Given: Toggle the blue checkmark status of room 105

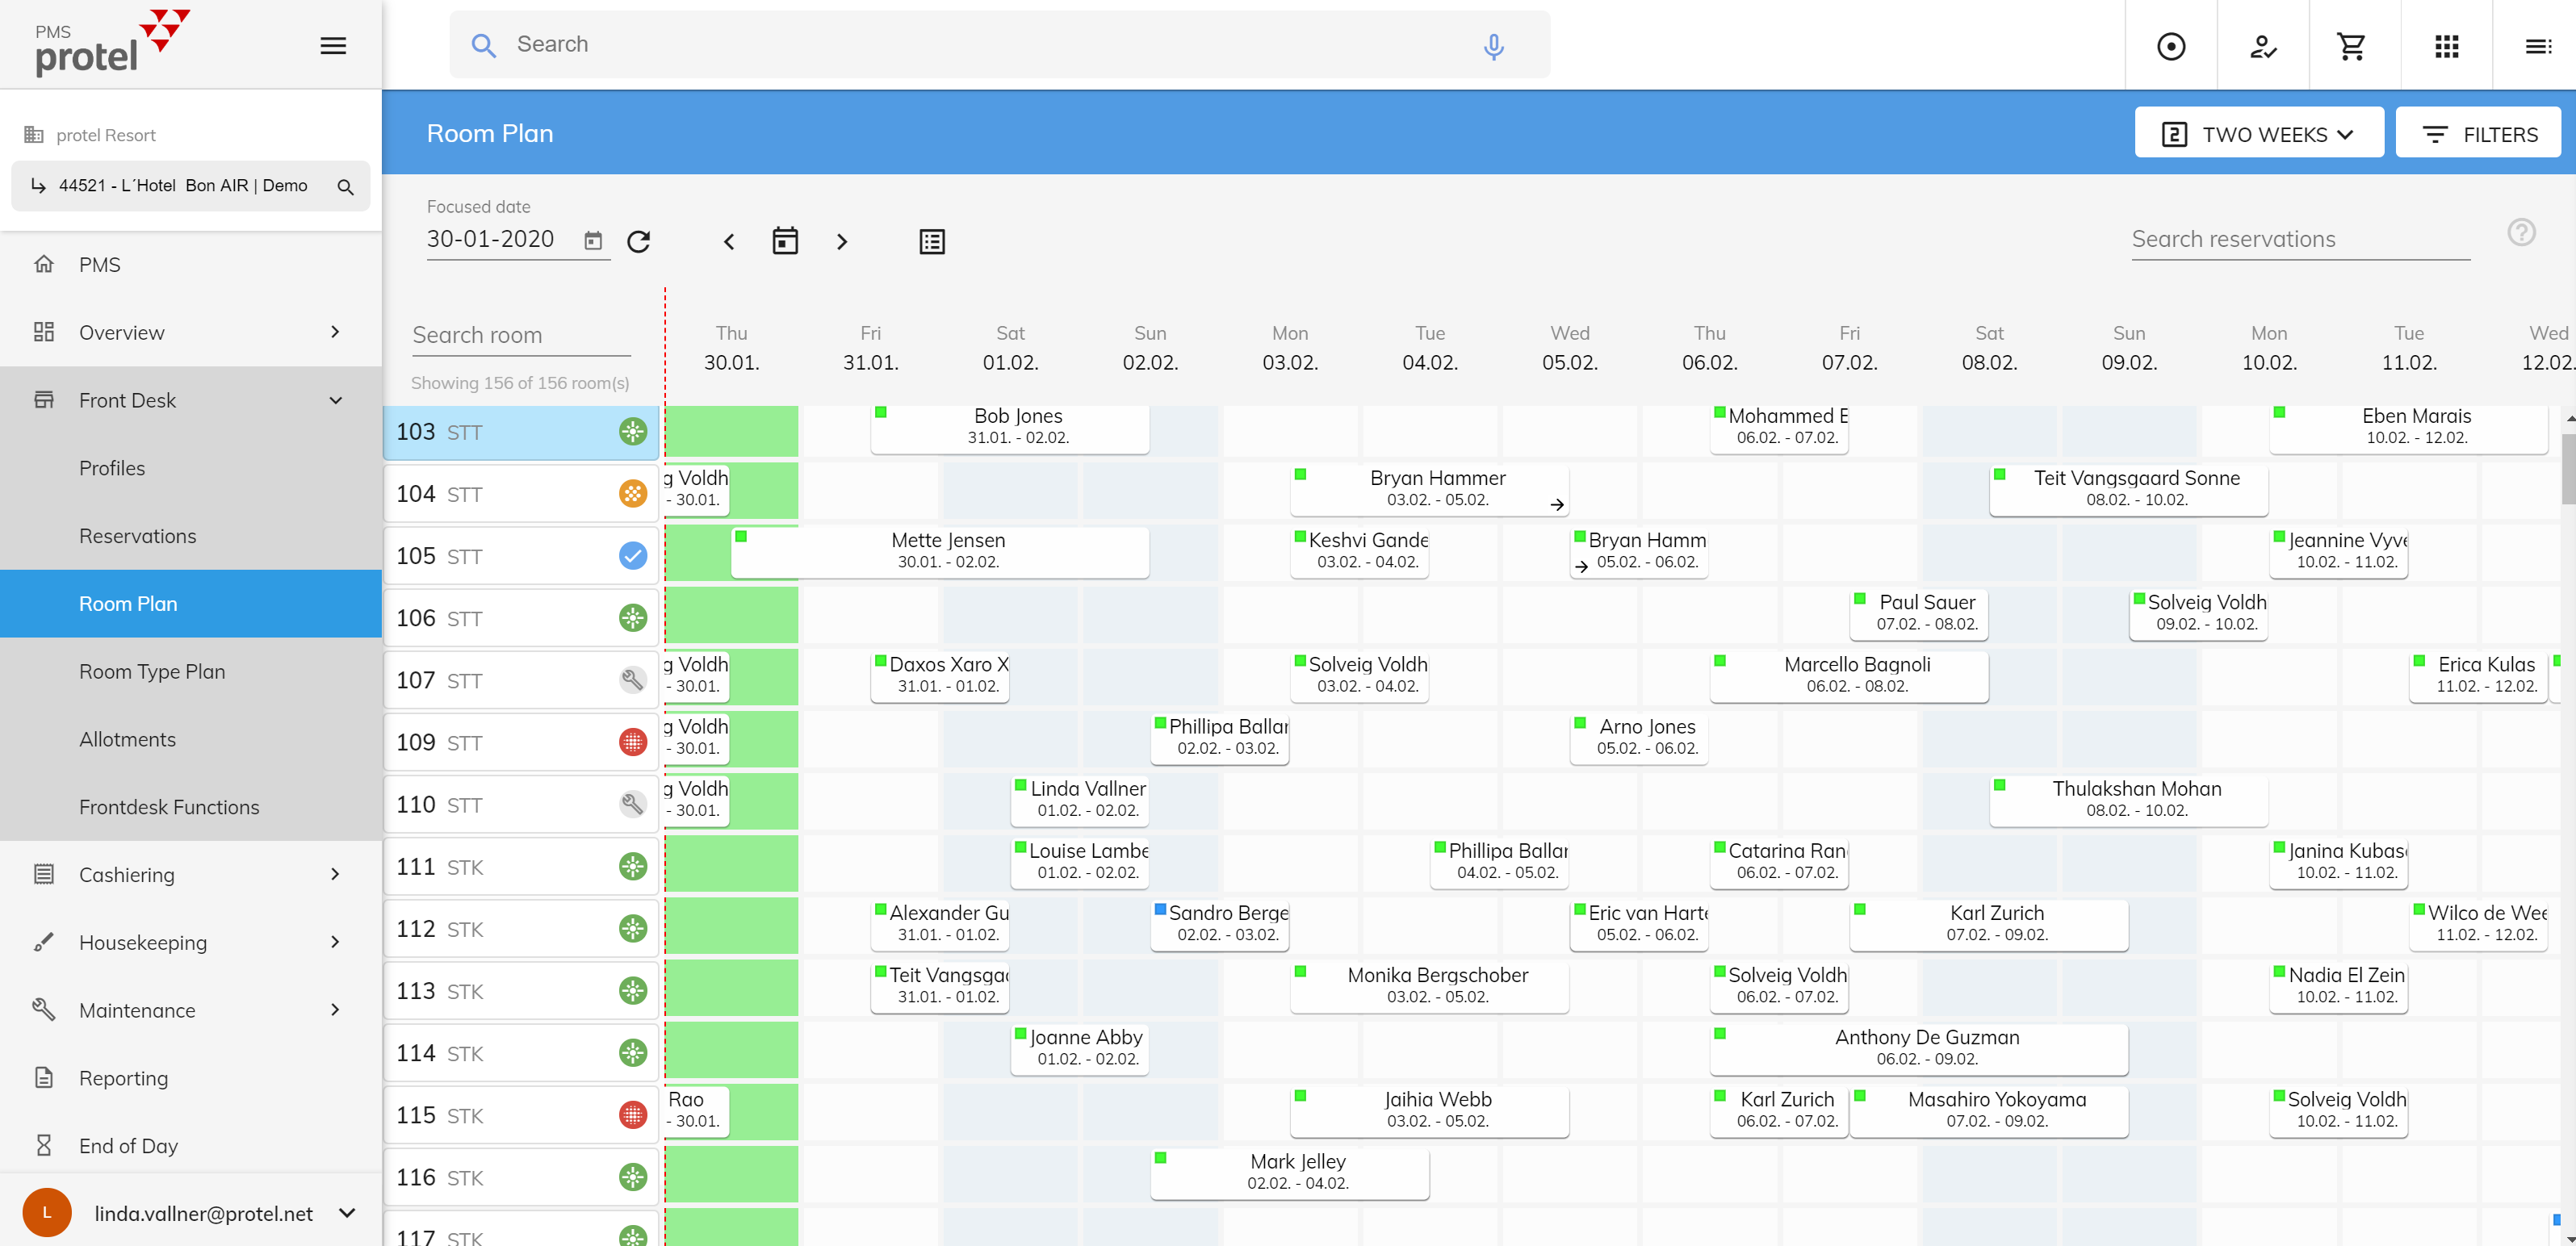Looking at the screenshot, I should click(x=632, y=555).
